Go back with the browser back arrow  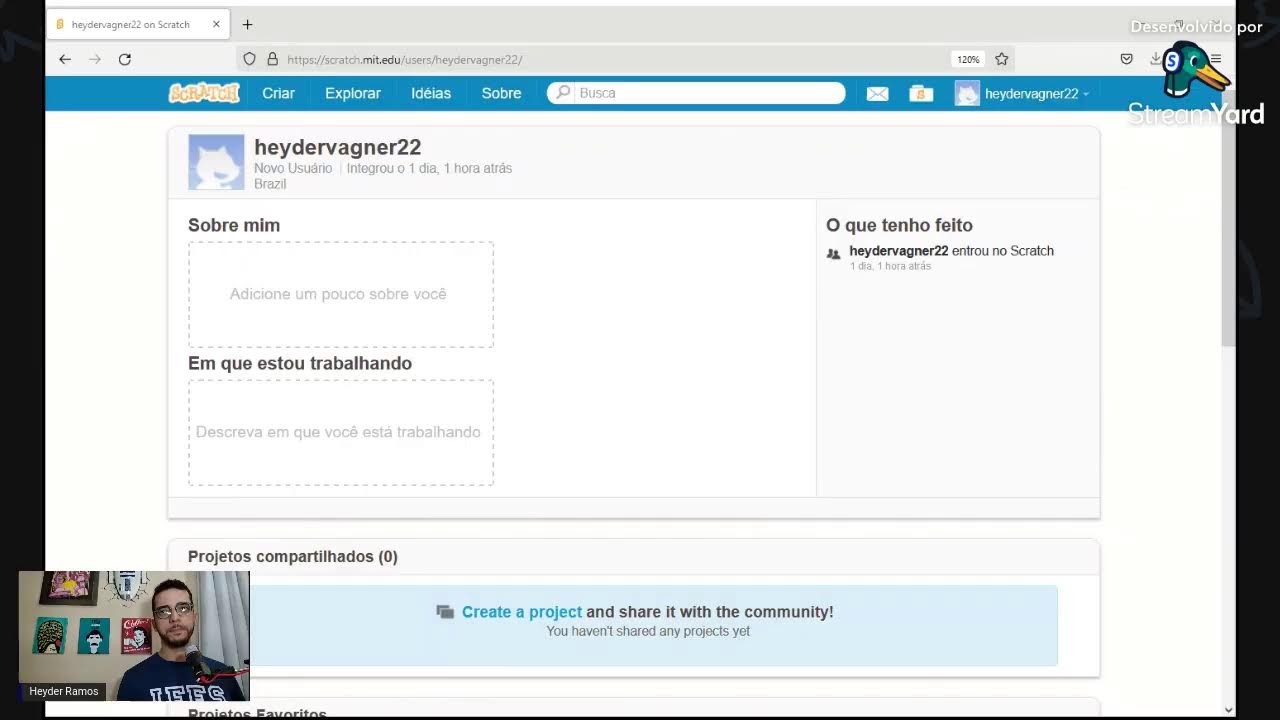click(65, 59)
